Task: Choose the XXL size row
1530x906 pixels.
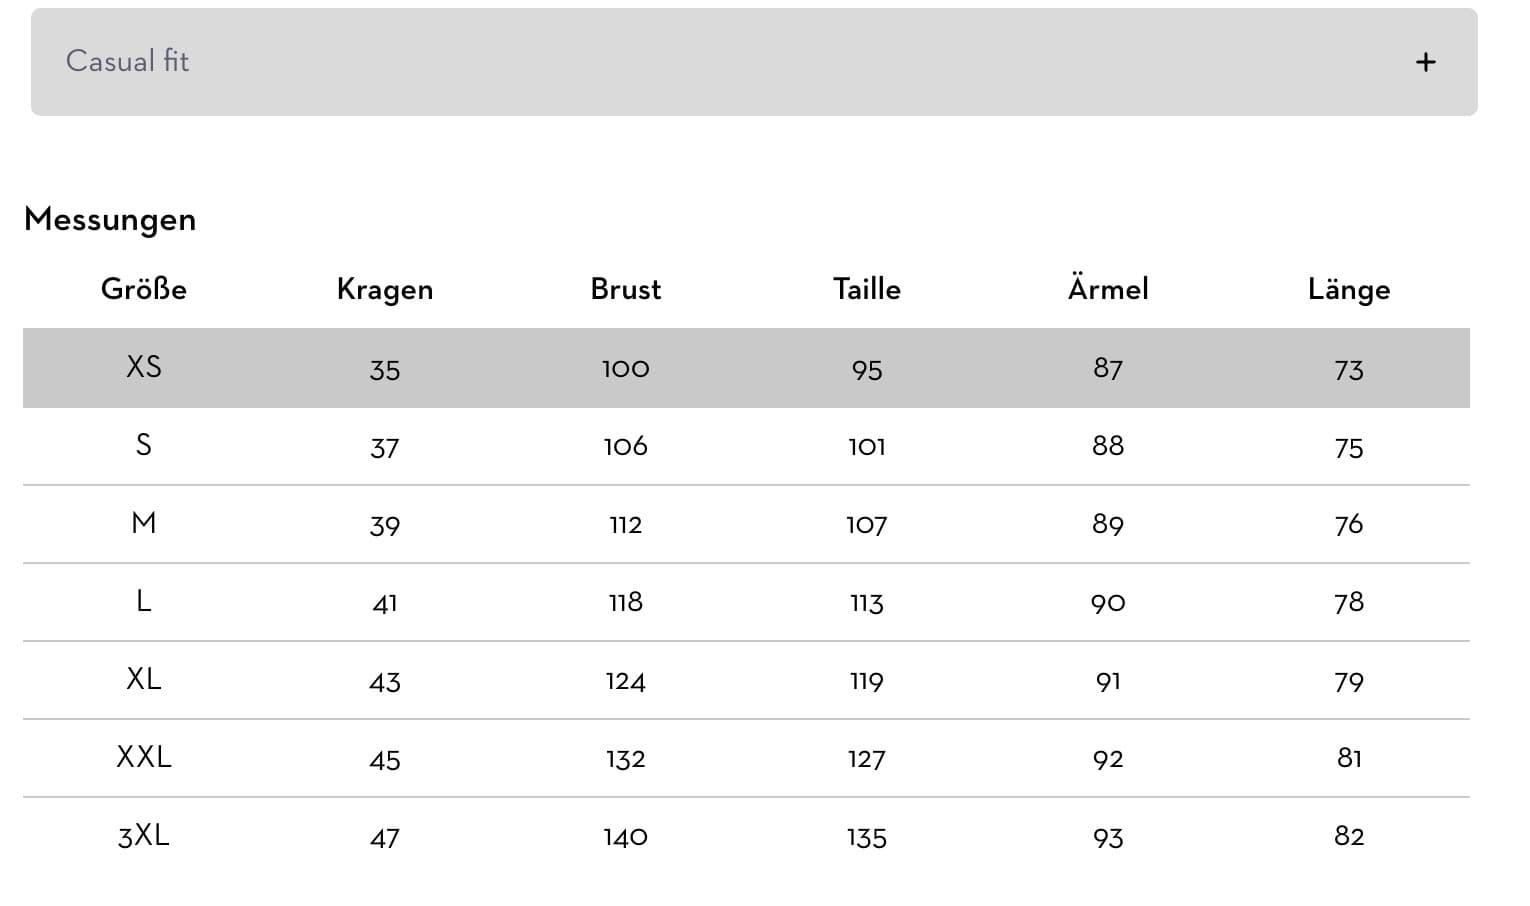Action: click(144, 757)
